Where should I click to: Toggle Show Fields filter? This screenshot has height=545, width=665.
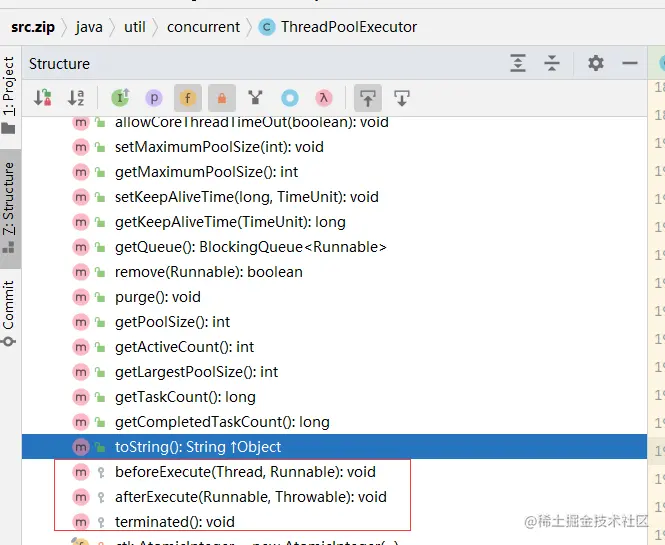(x=188, y=98)
